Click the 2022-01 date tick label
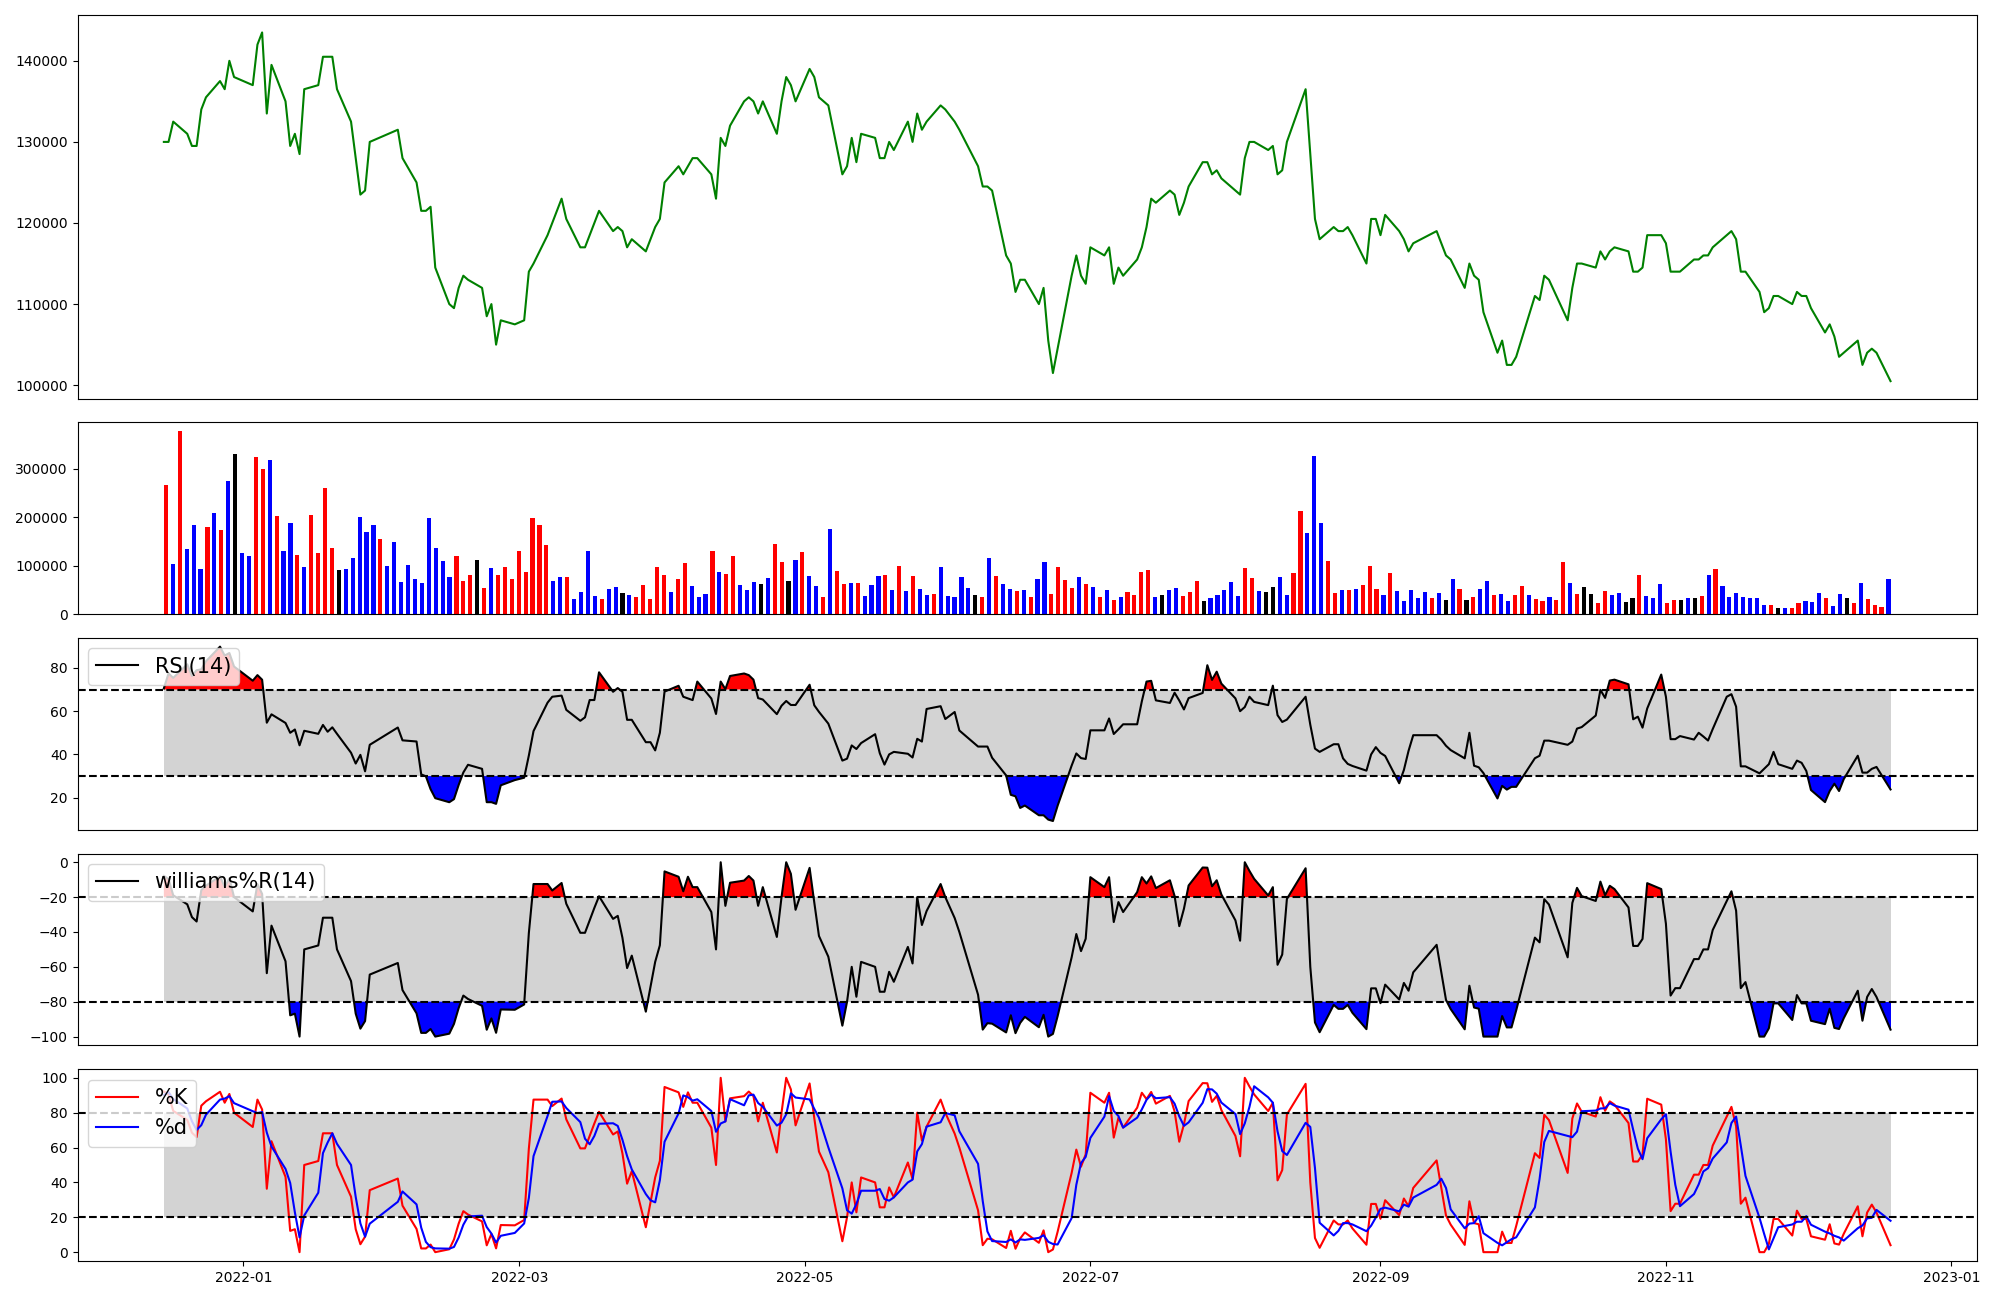The image size is (2000, 1300). point(243,1277)
